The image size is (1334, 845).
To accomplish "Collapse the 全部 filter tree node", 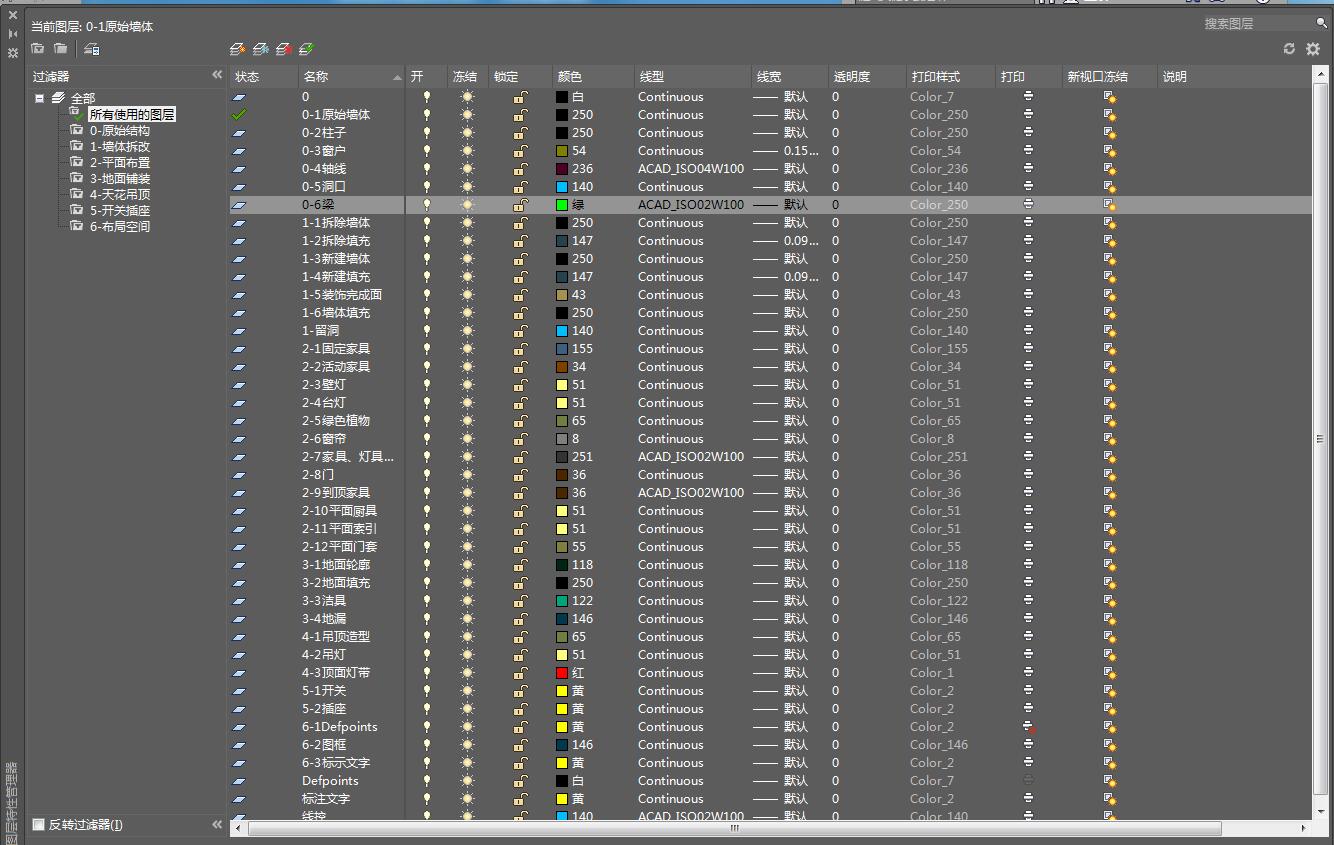I will pos(40,98).
